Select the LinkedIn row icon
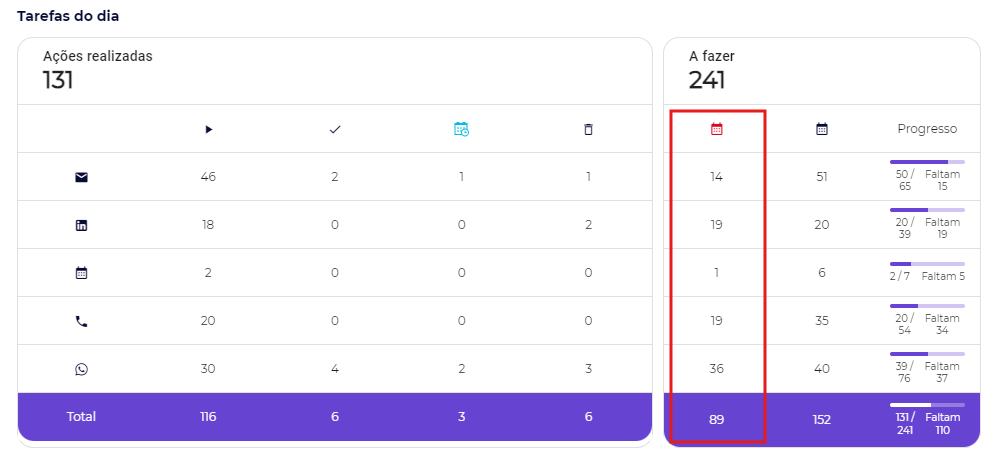 click(x=82, y=225)
